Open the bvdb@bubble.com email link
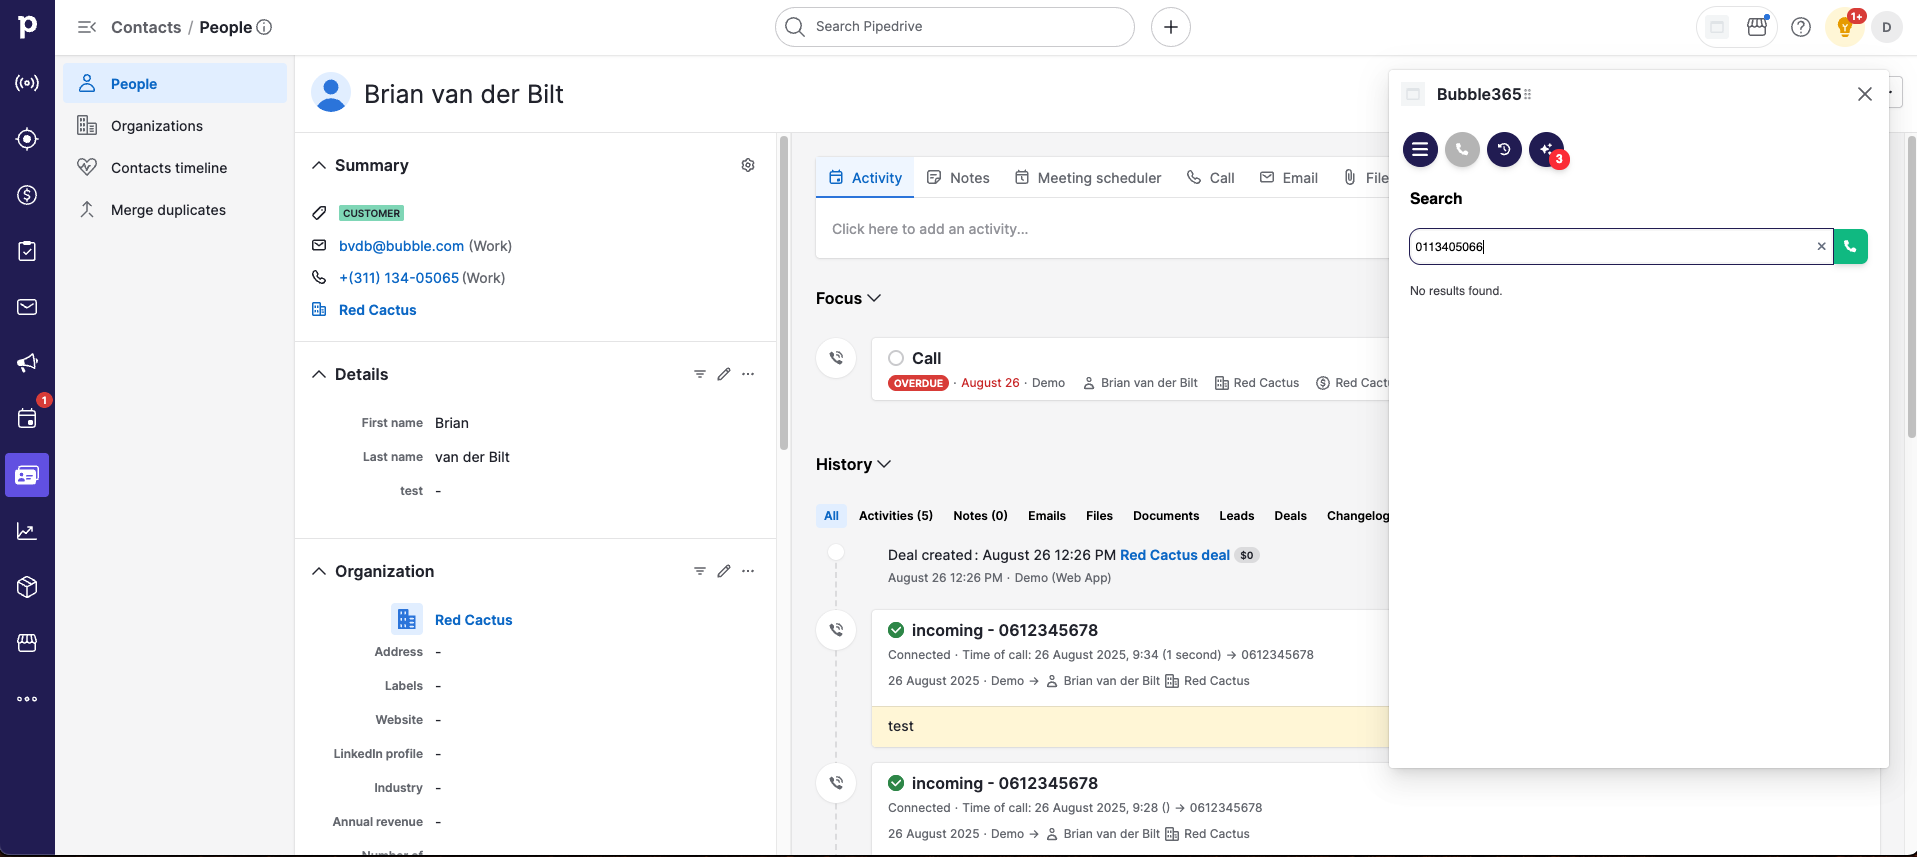Viewport: 1917px width, 857px height. [x=401, y=246]
